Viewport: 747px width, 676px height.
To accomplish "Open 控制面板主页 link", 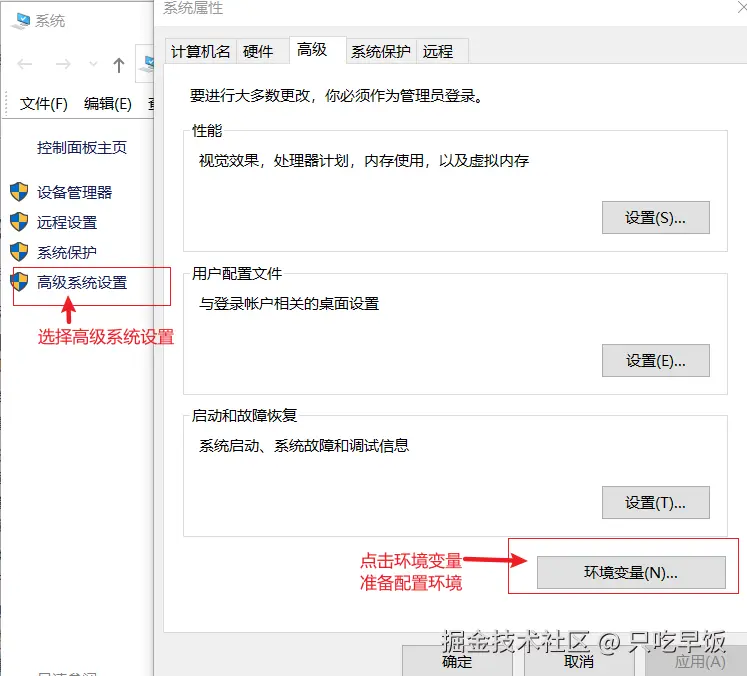I will 82,148.
